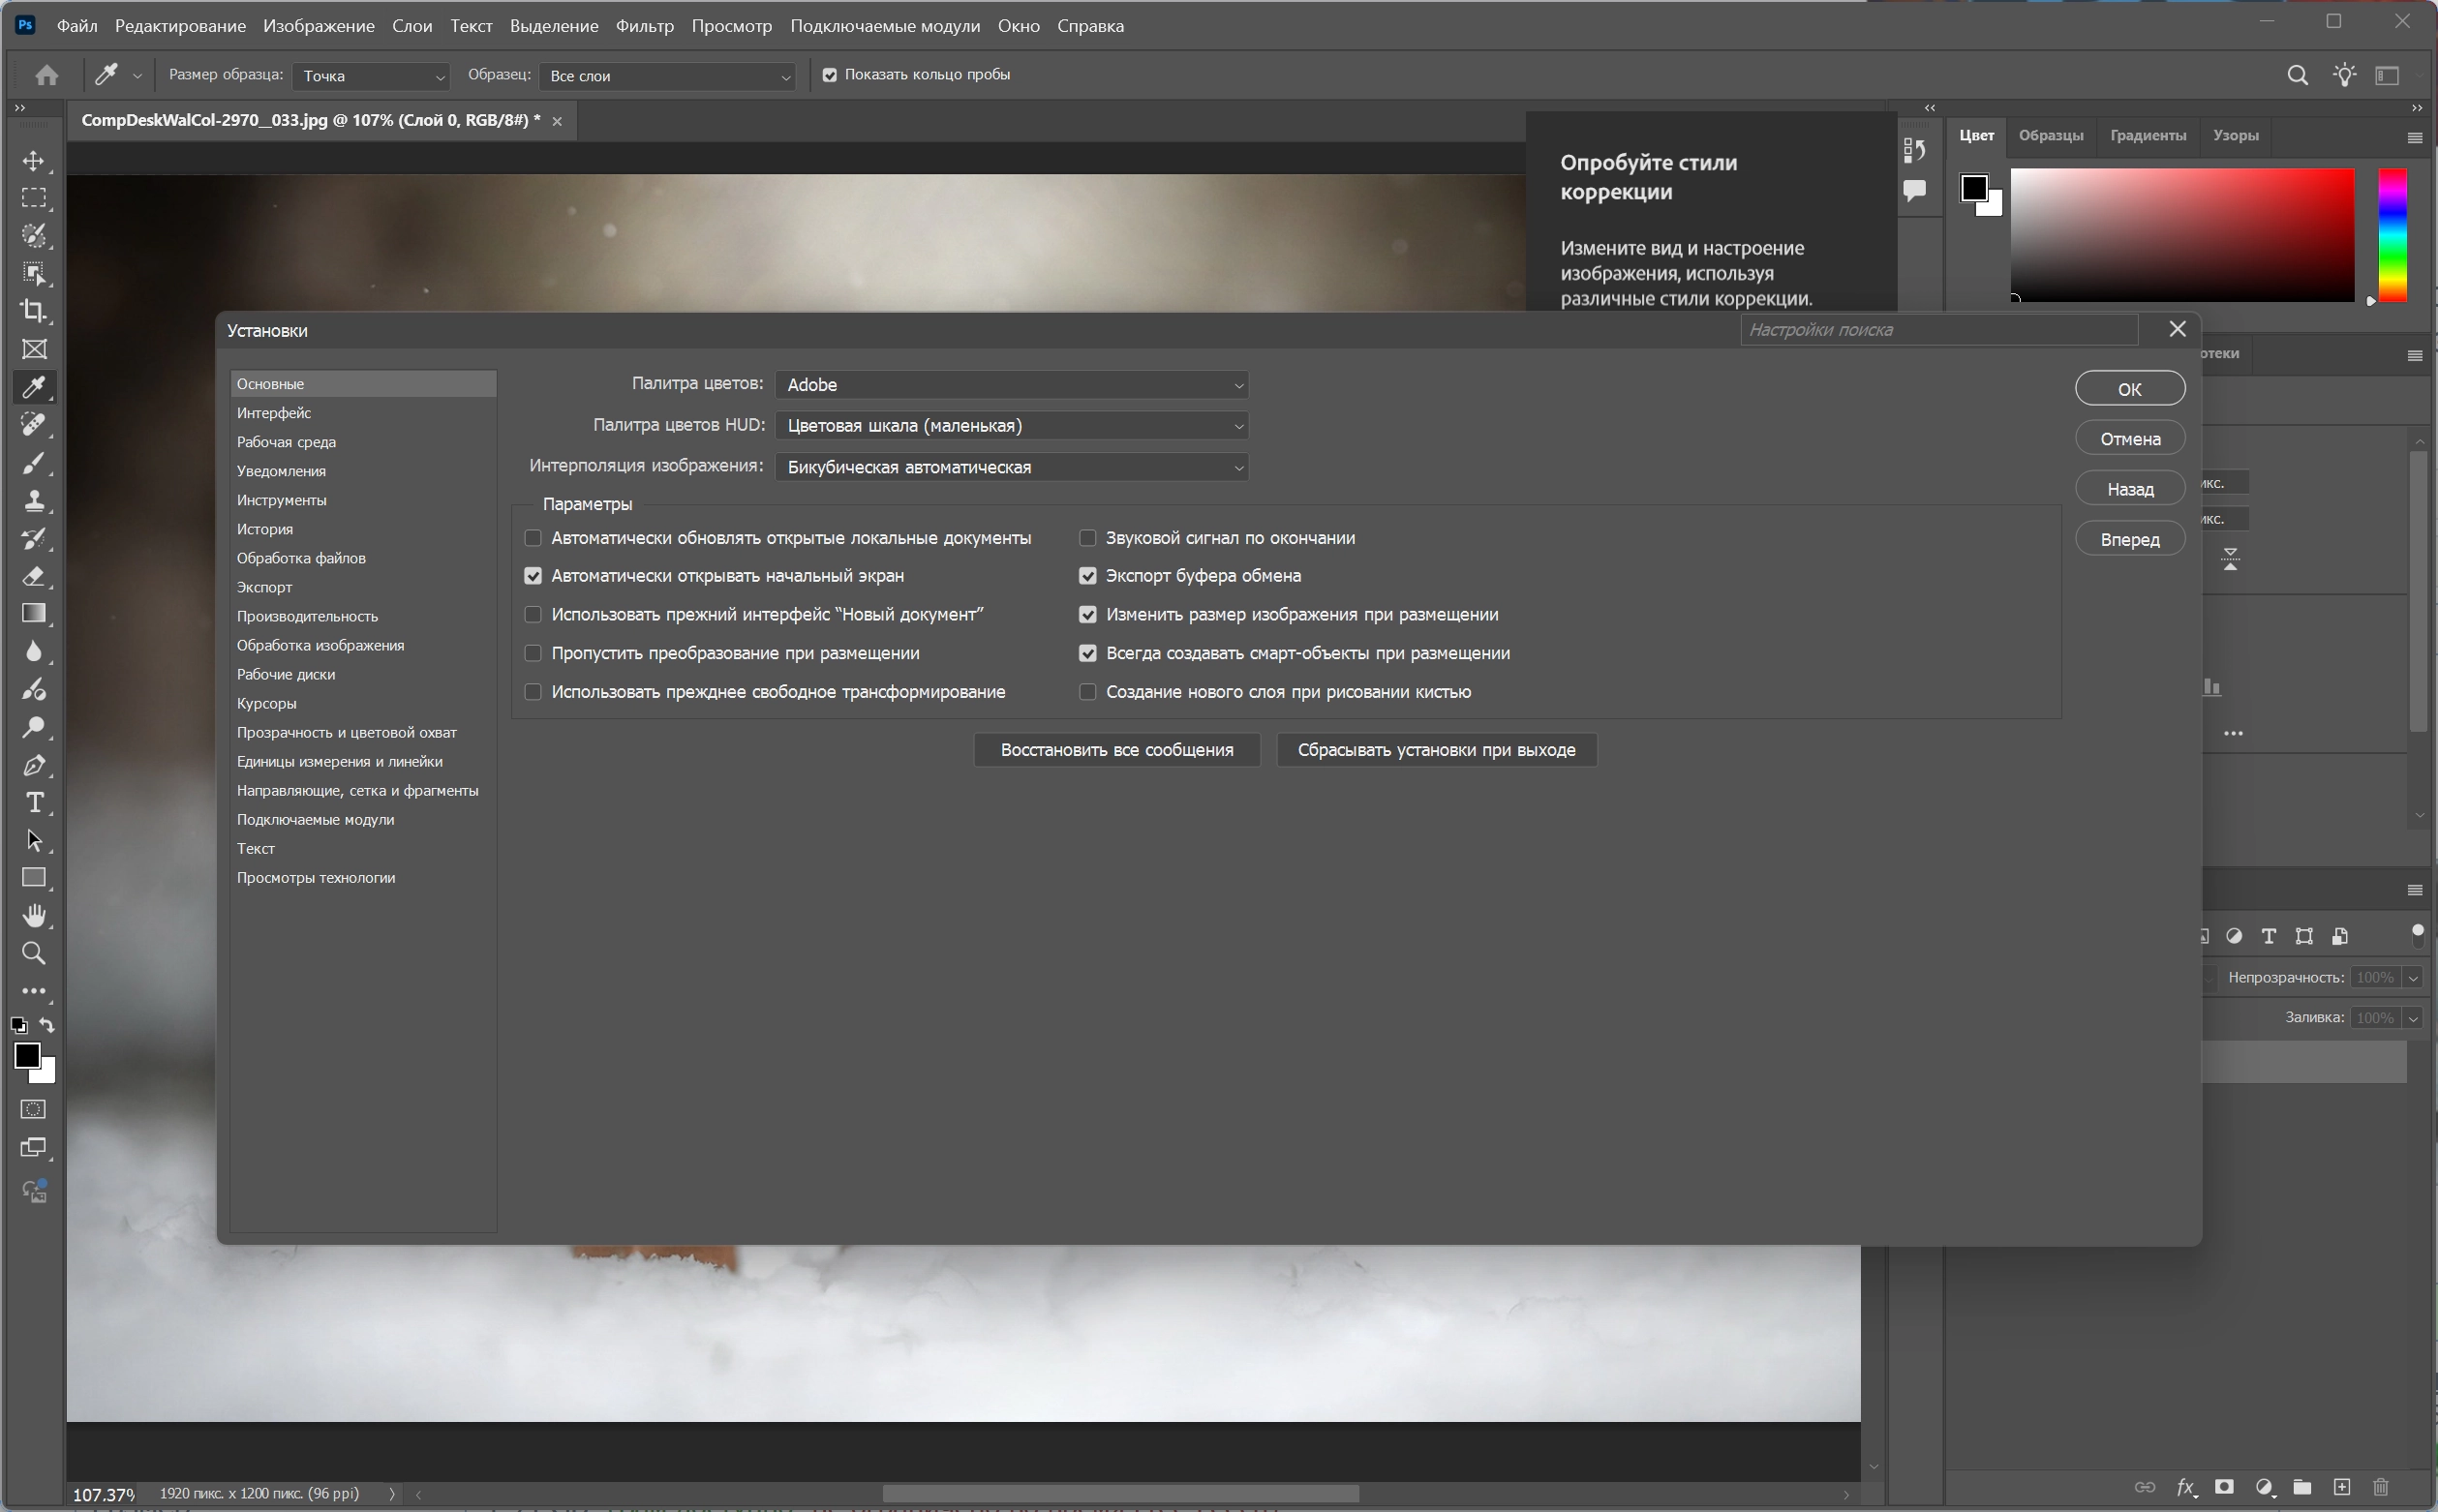This screenshot has height=1512, width=2438.
Task: Delete layer with trash icon
Action: [x=2381, y=1487]
